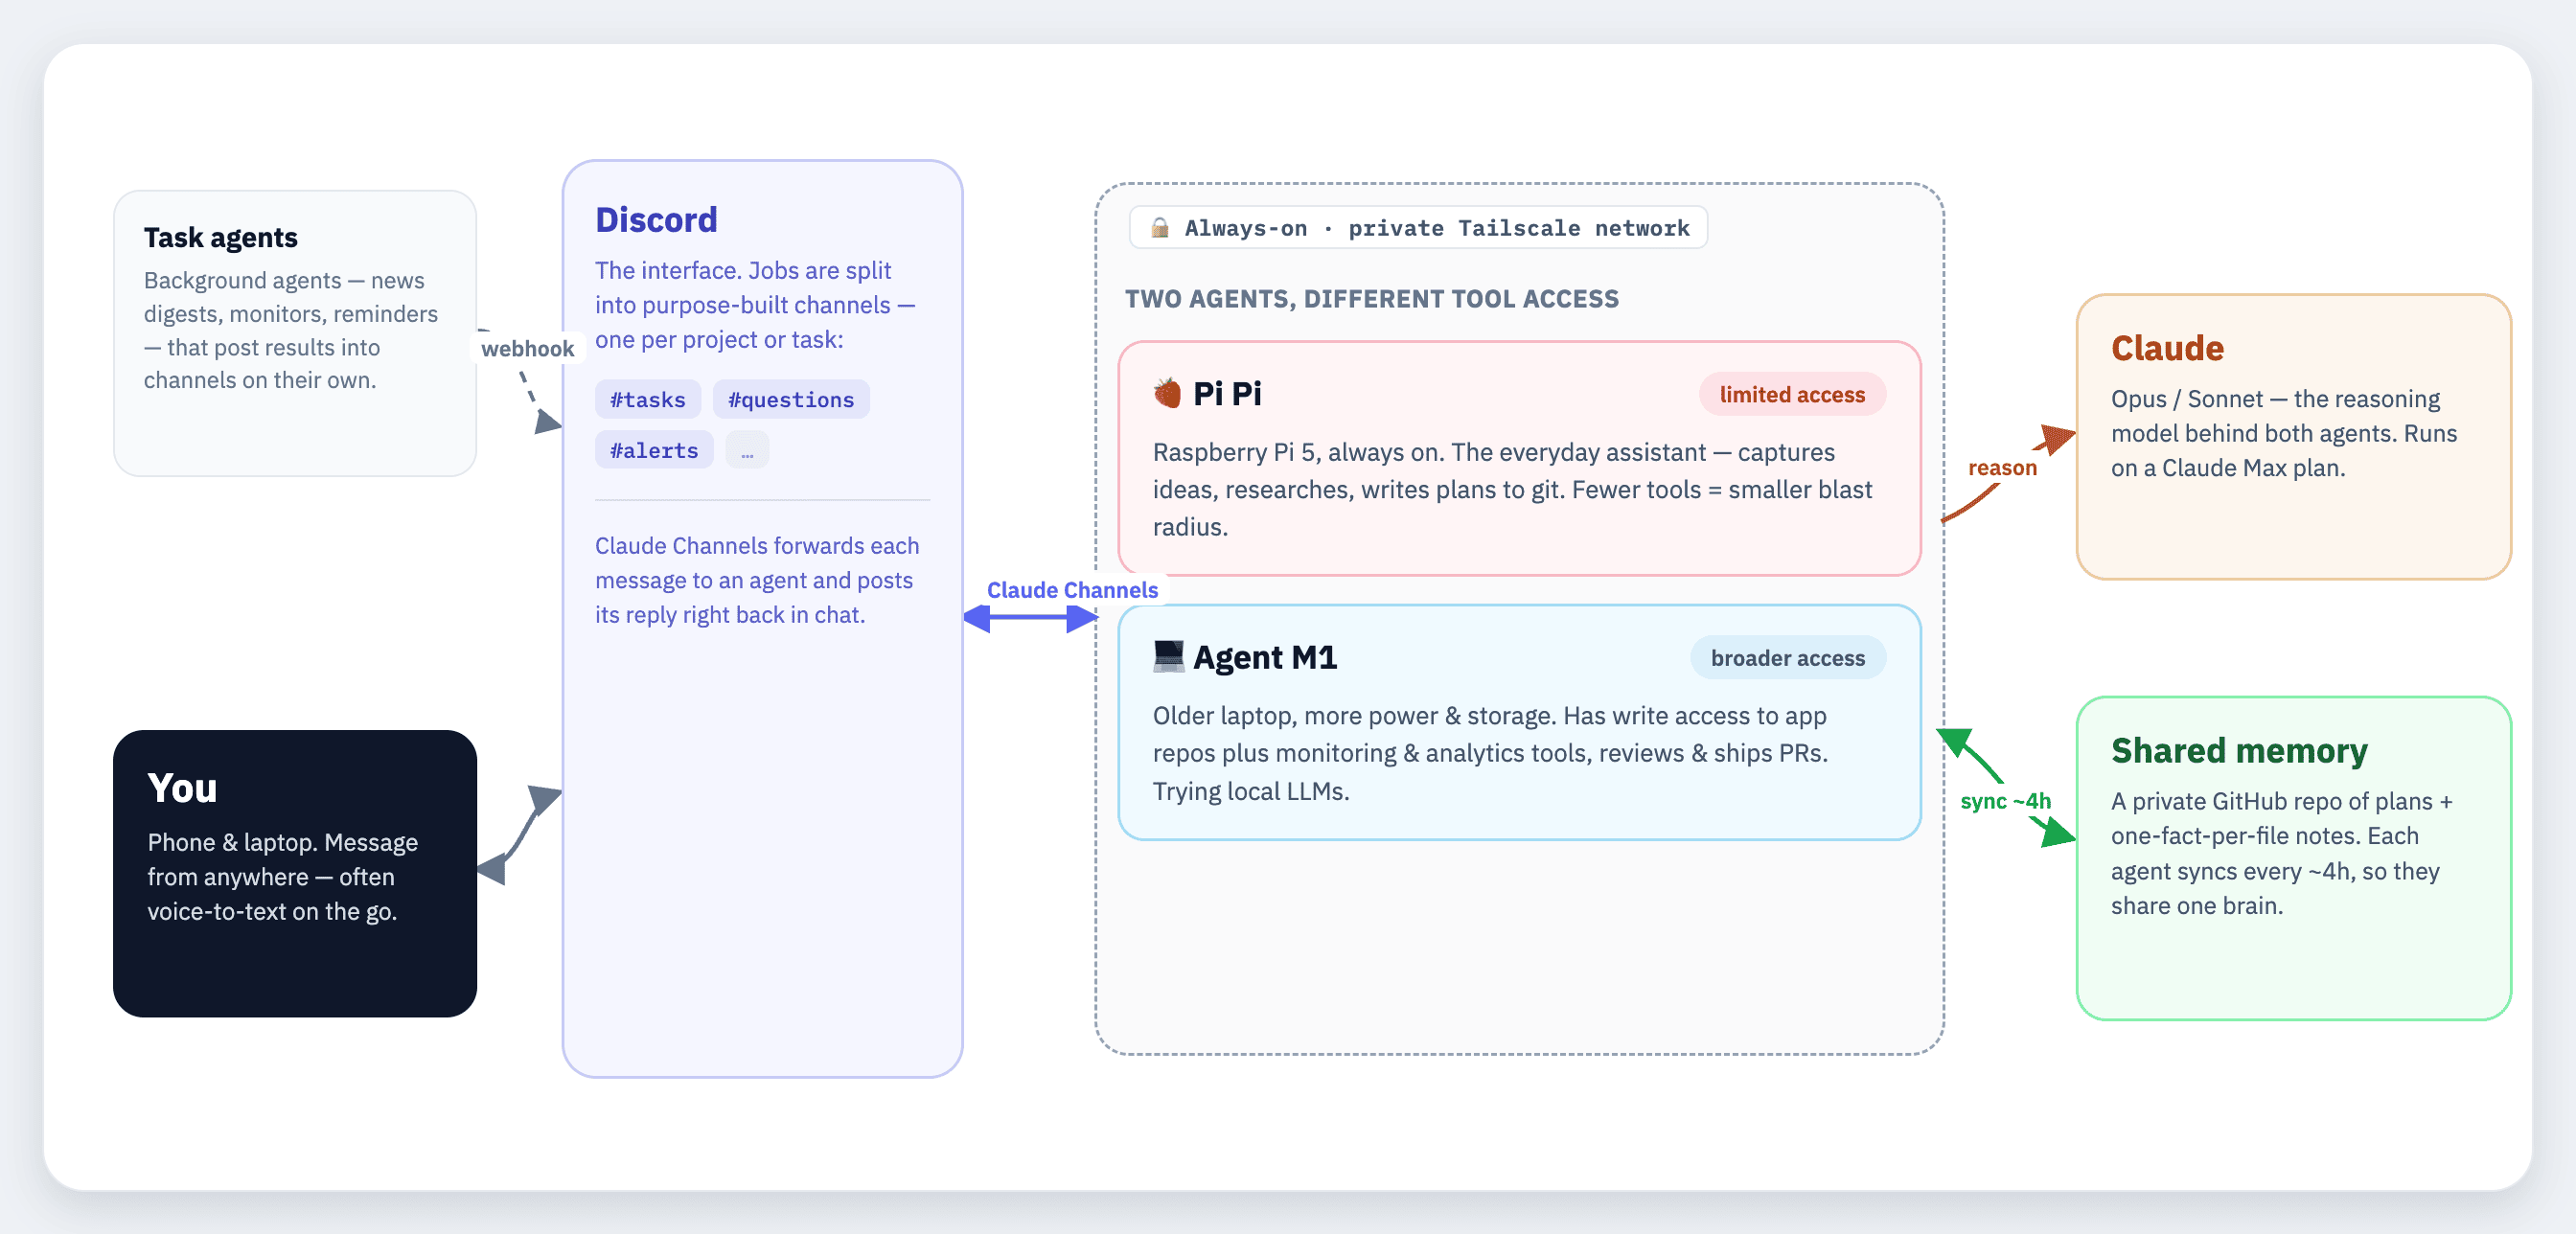Click 'The interface. Jobs are split' text
This screenshot has height=1234, width=2576.
tap(755, 306)
